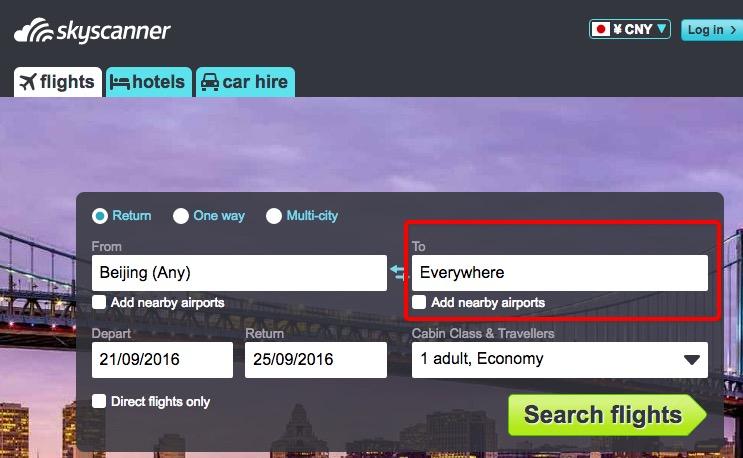Select the Multi-city radio button
743x458 pixels.
(273, 216)
